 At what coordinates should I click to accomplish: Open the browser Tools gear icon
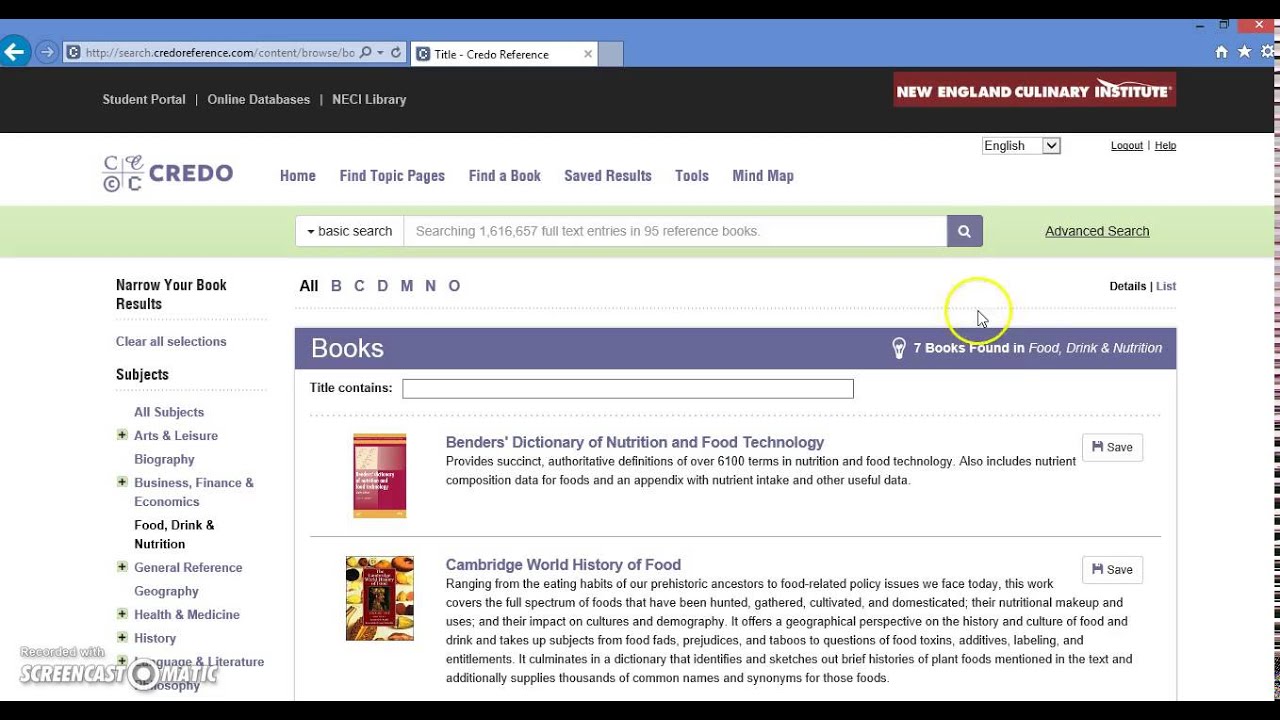click(1268, 52)
